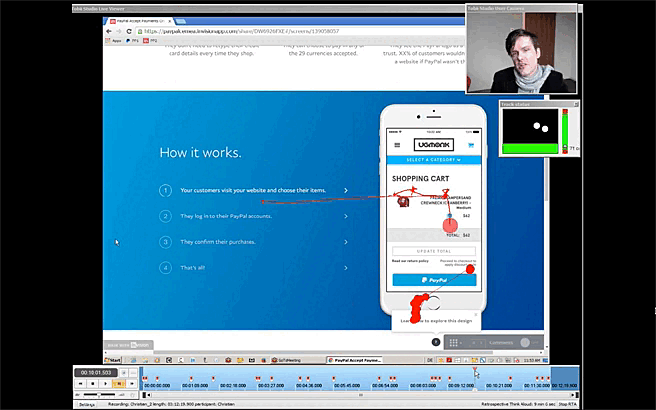Click the timeline horizontal scrollbar handle
The height and width of the screenshot is (410, 656).
361,395
